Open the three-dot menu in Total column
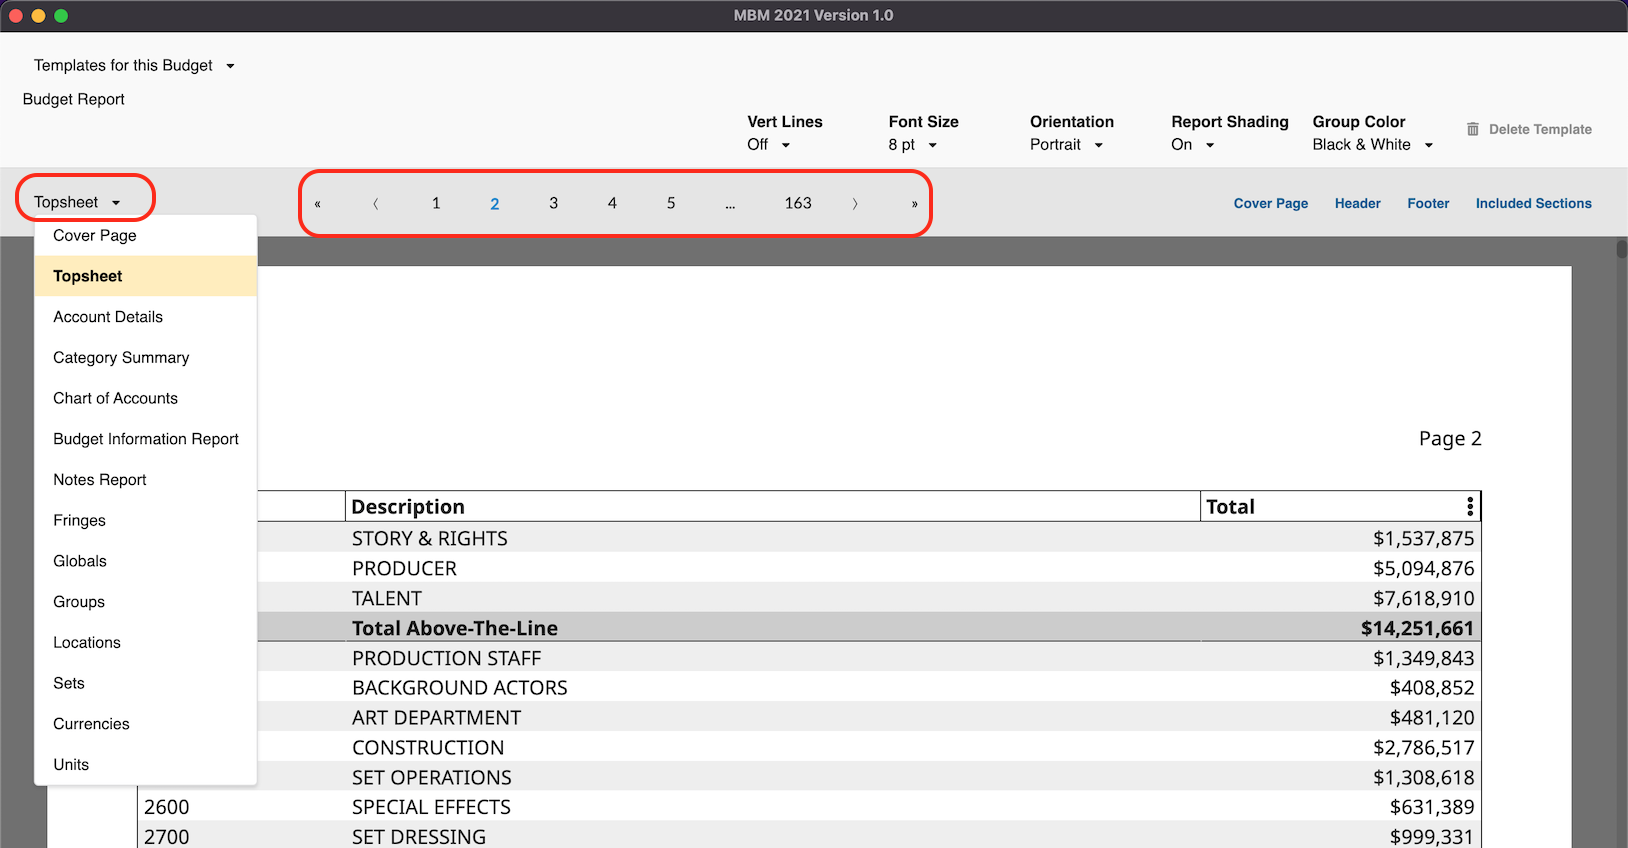Viewport: 1628px width, 848px height. (1469, 507)
